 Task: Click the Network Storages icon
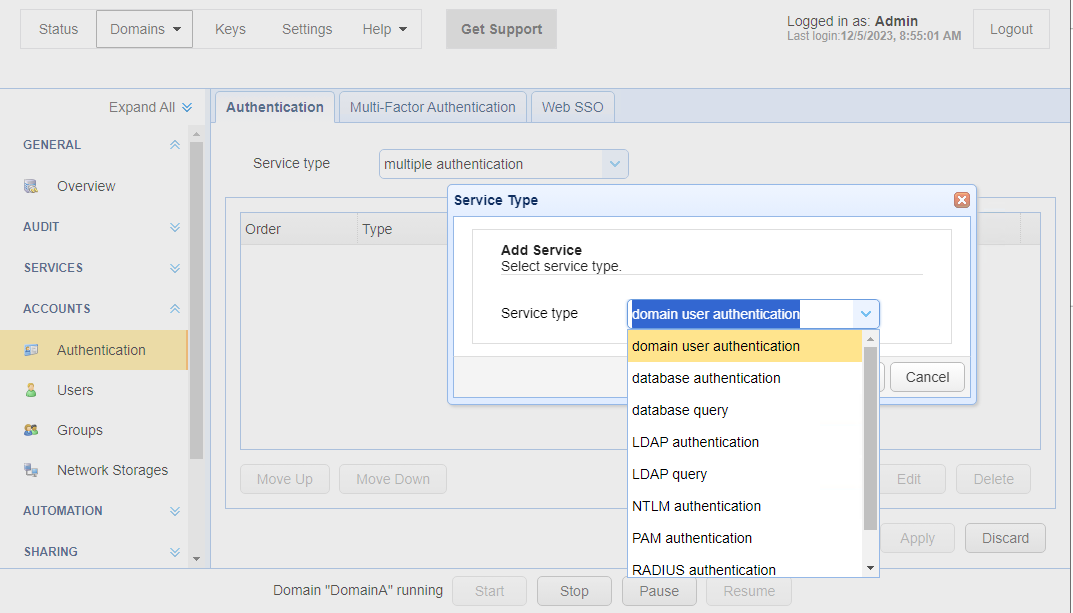tap(31, 470)
